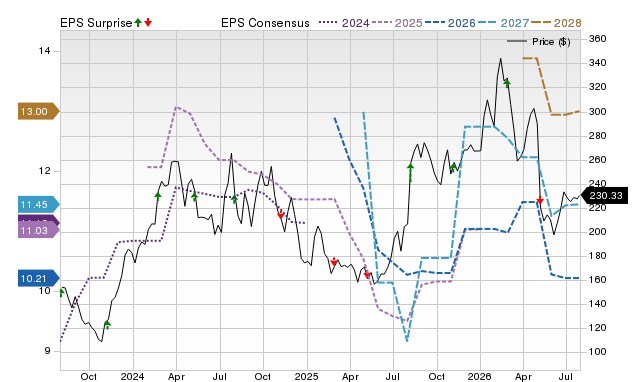The width and height of the screenshot is (640, 382).
Task: Click the August 2024 green EPS beat arrow
Action: [x=234, y=199]
